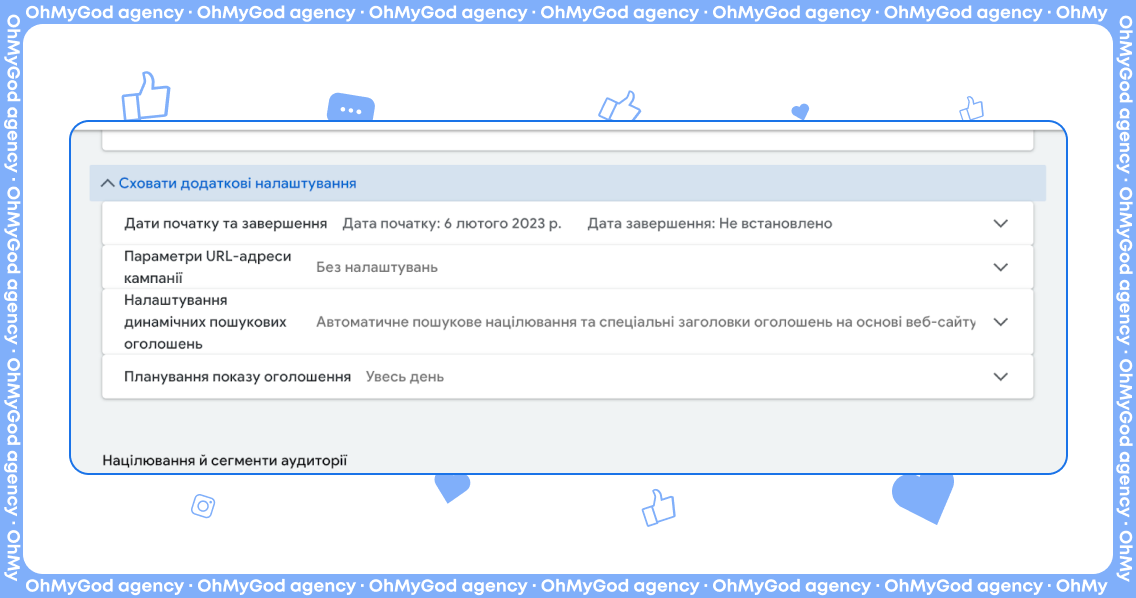Click the large thumbs-up icon at top left

pyautogui.click(x=146, y=97)
